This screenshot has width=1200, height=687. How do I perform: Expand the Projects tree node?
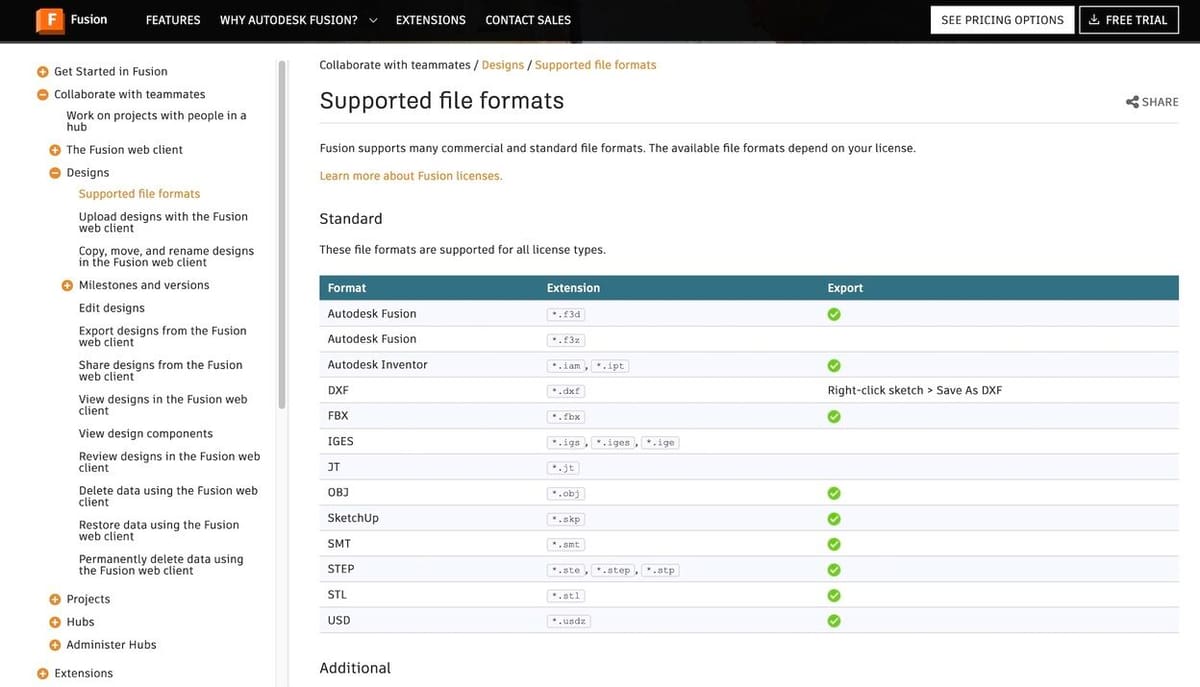point(55,599)
